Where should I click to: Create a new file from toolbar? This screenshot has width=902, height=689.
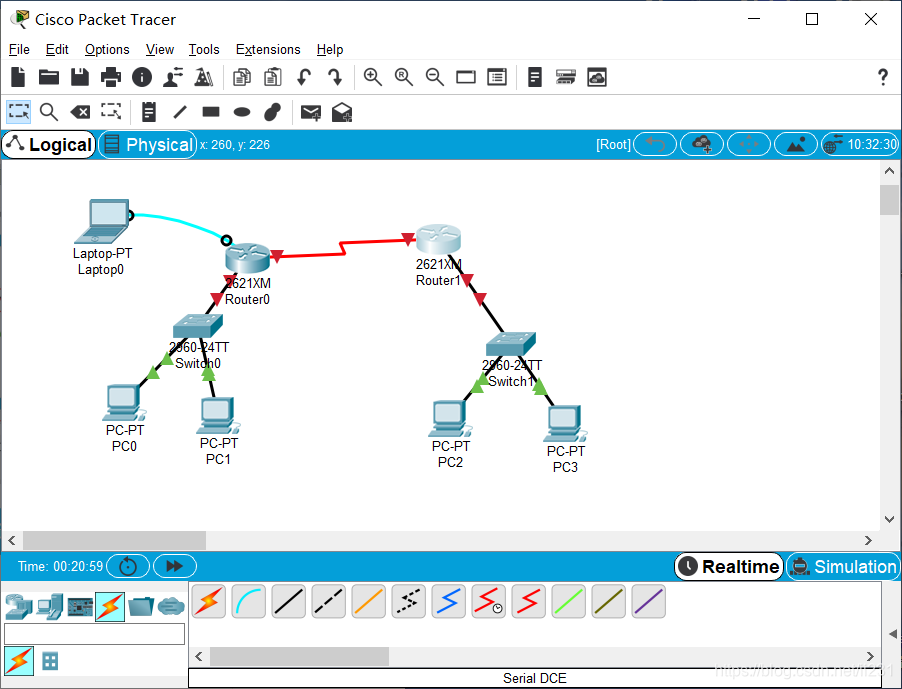tap(18, 77)
